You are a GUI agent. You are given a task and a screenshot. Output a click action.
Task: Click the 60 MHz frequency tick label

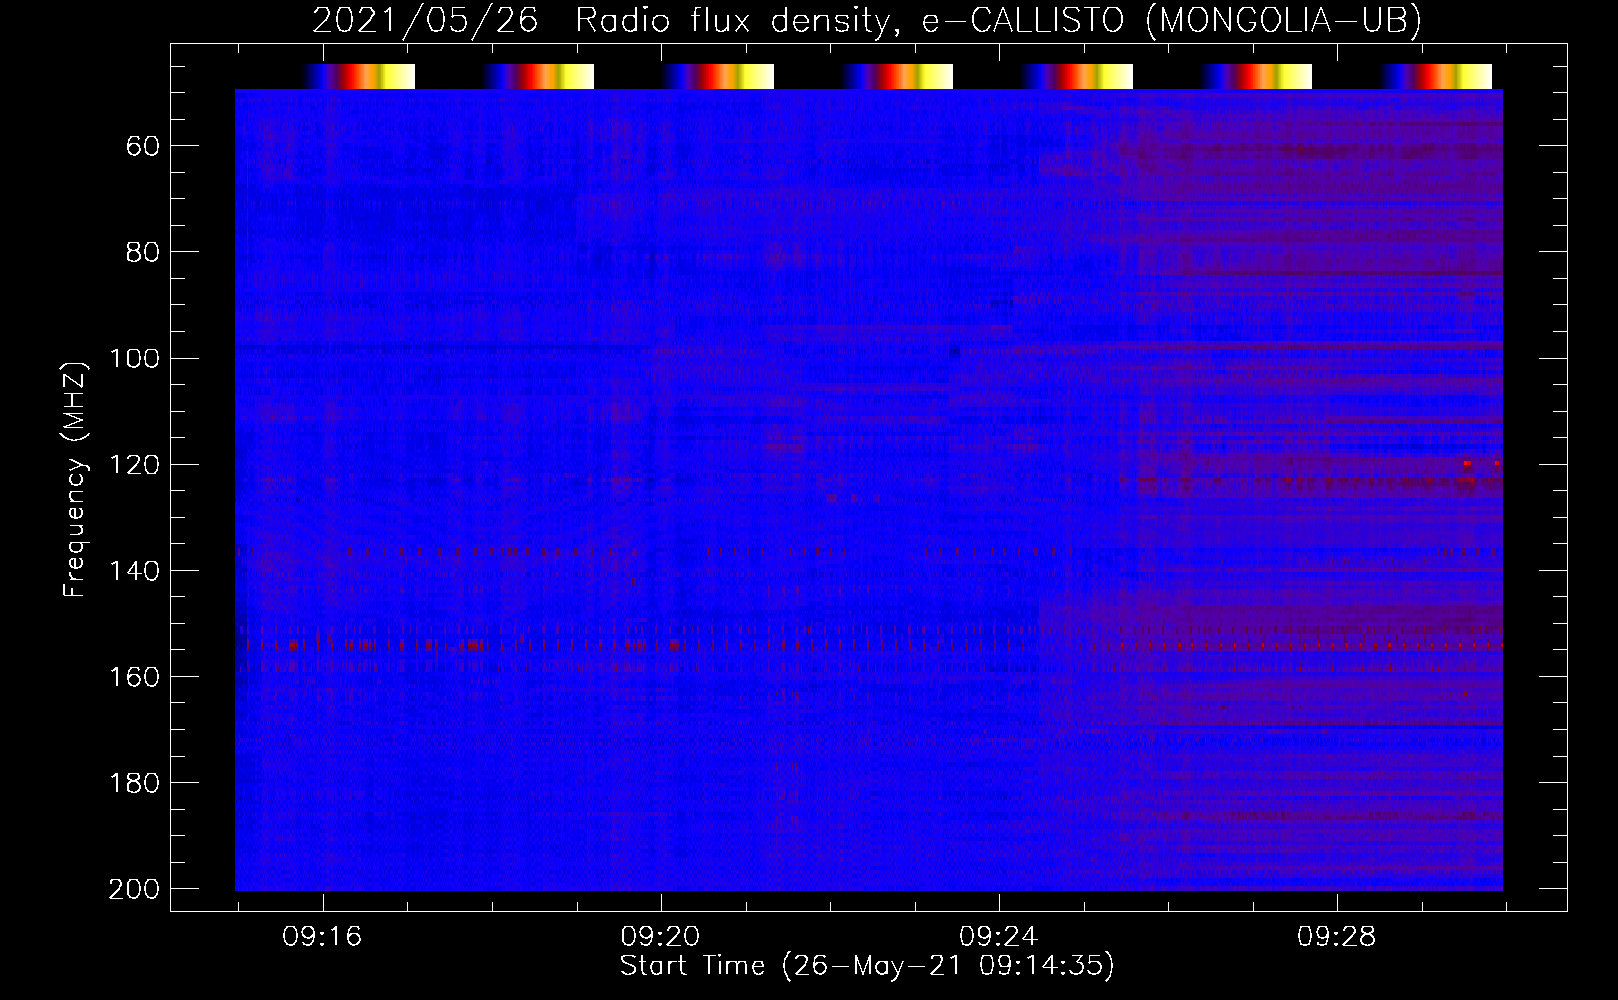click(143, 146)
